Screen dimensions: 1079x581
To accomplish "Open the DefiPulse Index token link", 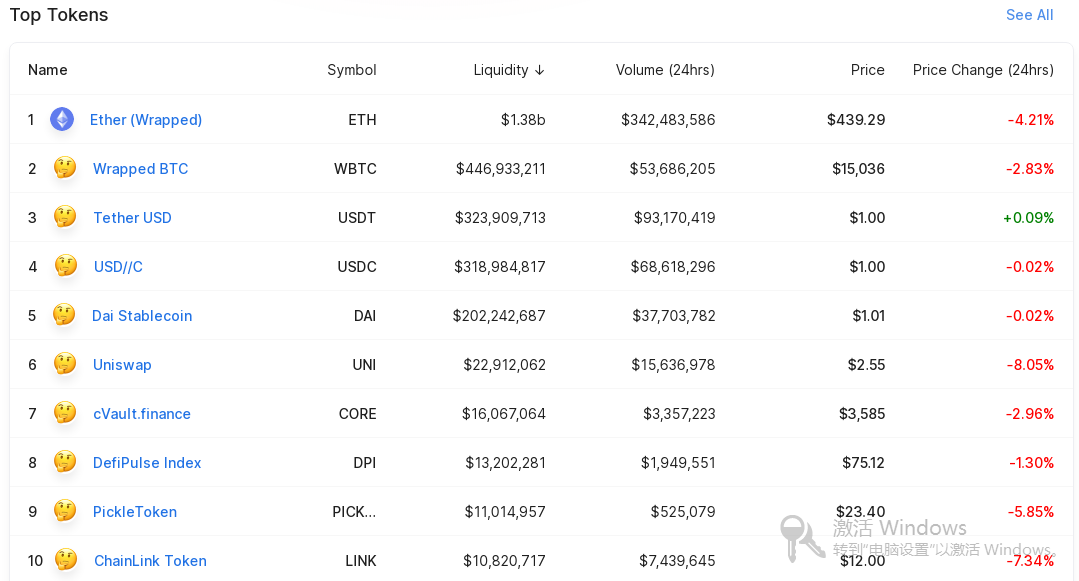I will pyautogui.click(x=147, y=463).
